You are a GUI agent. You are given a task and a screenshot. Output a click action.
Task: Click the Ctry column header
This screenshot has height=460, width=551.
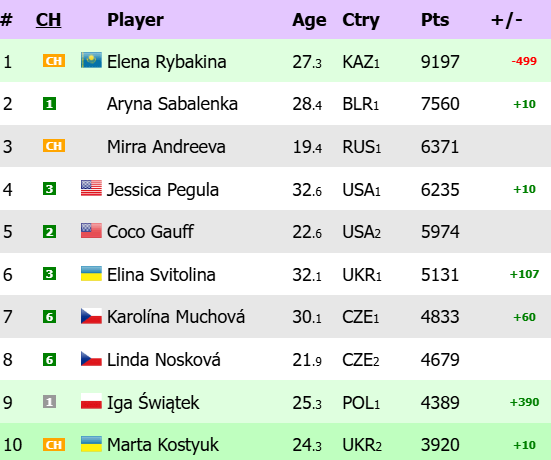point(361,20)
